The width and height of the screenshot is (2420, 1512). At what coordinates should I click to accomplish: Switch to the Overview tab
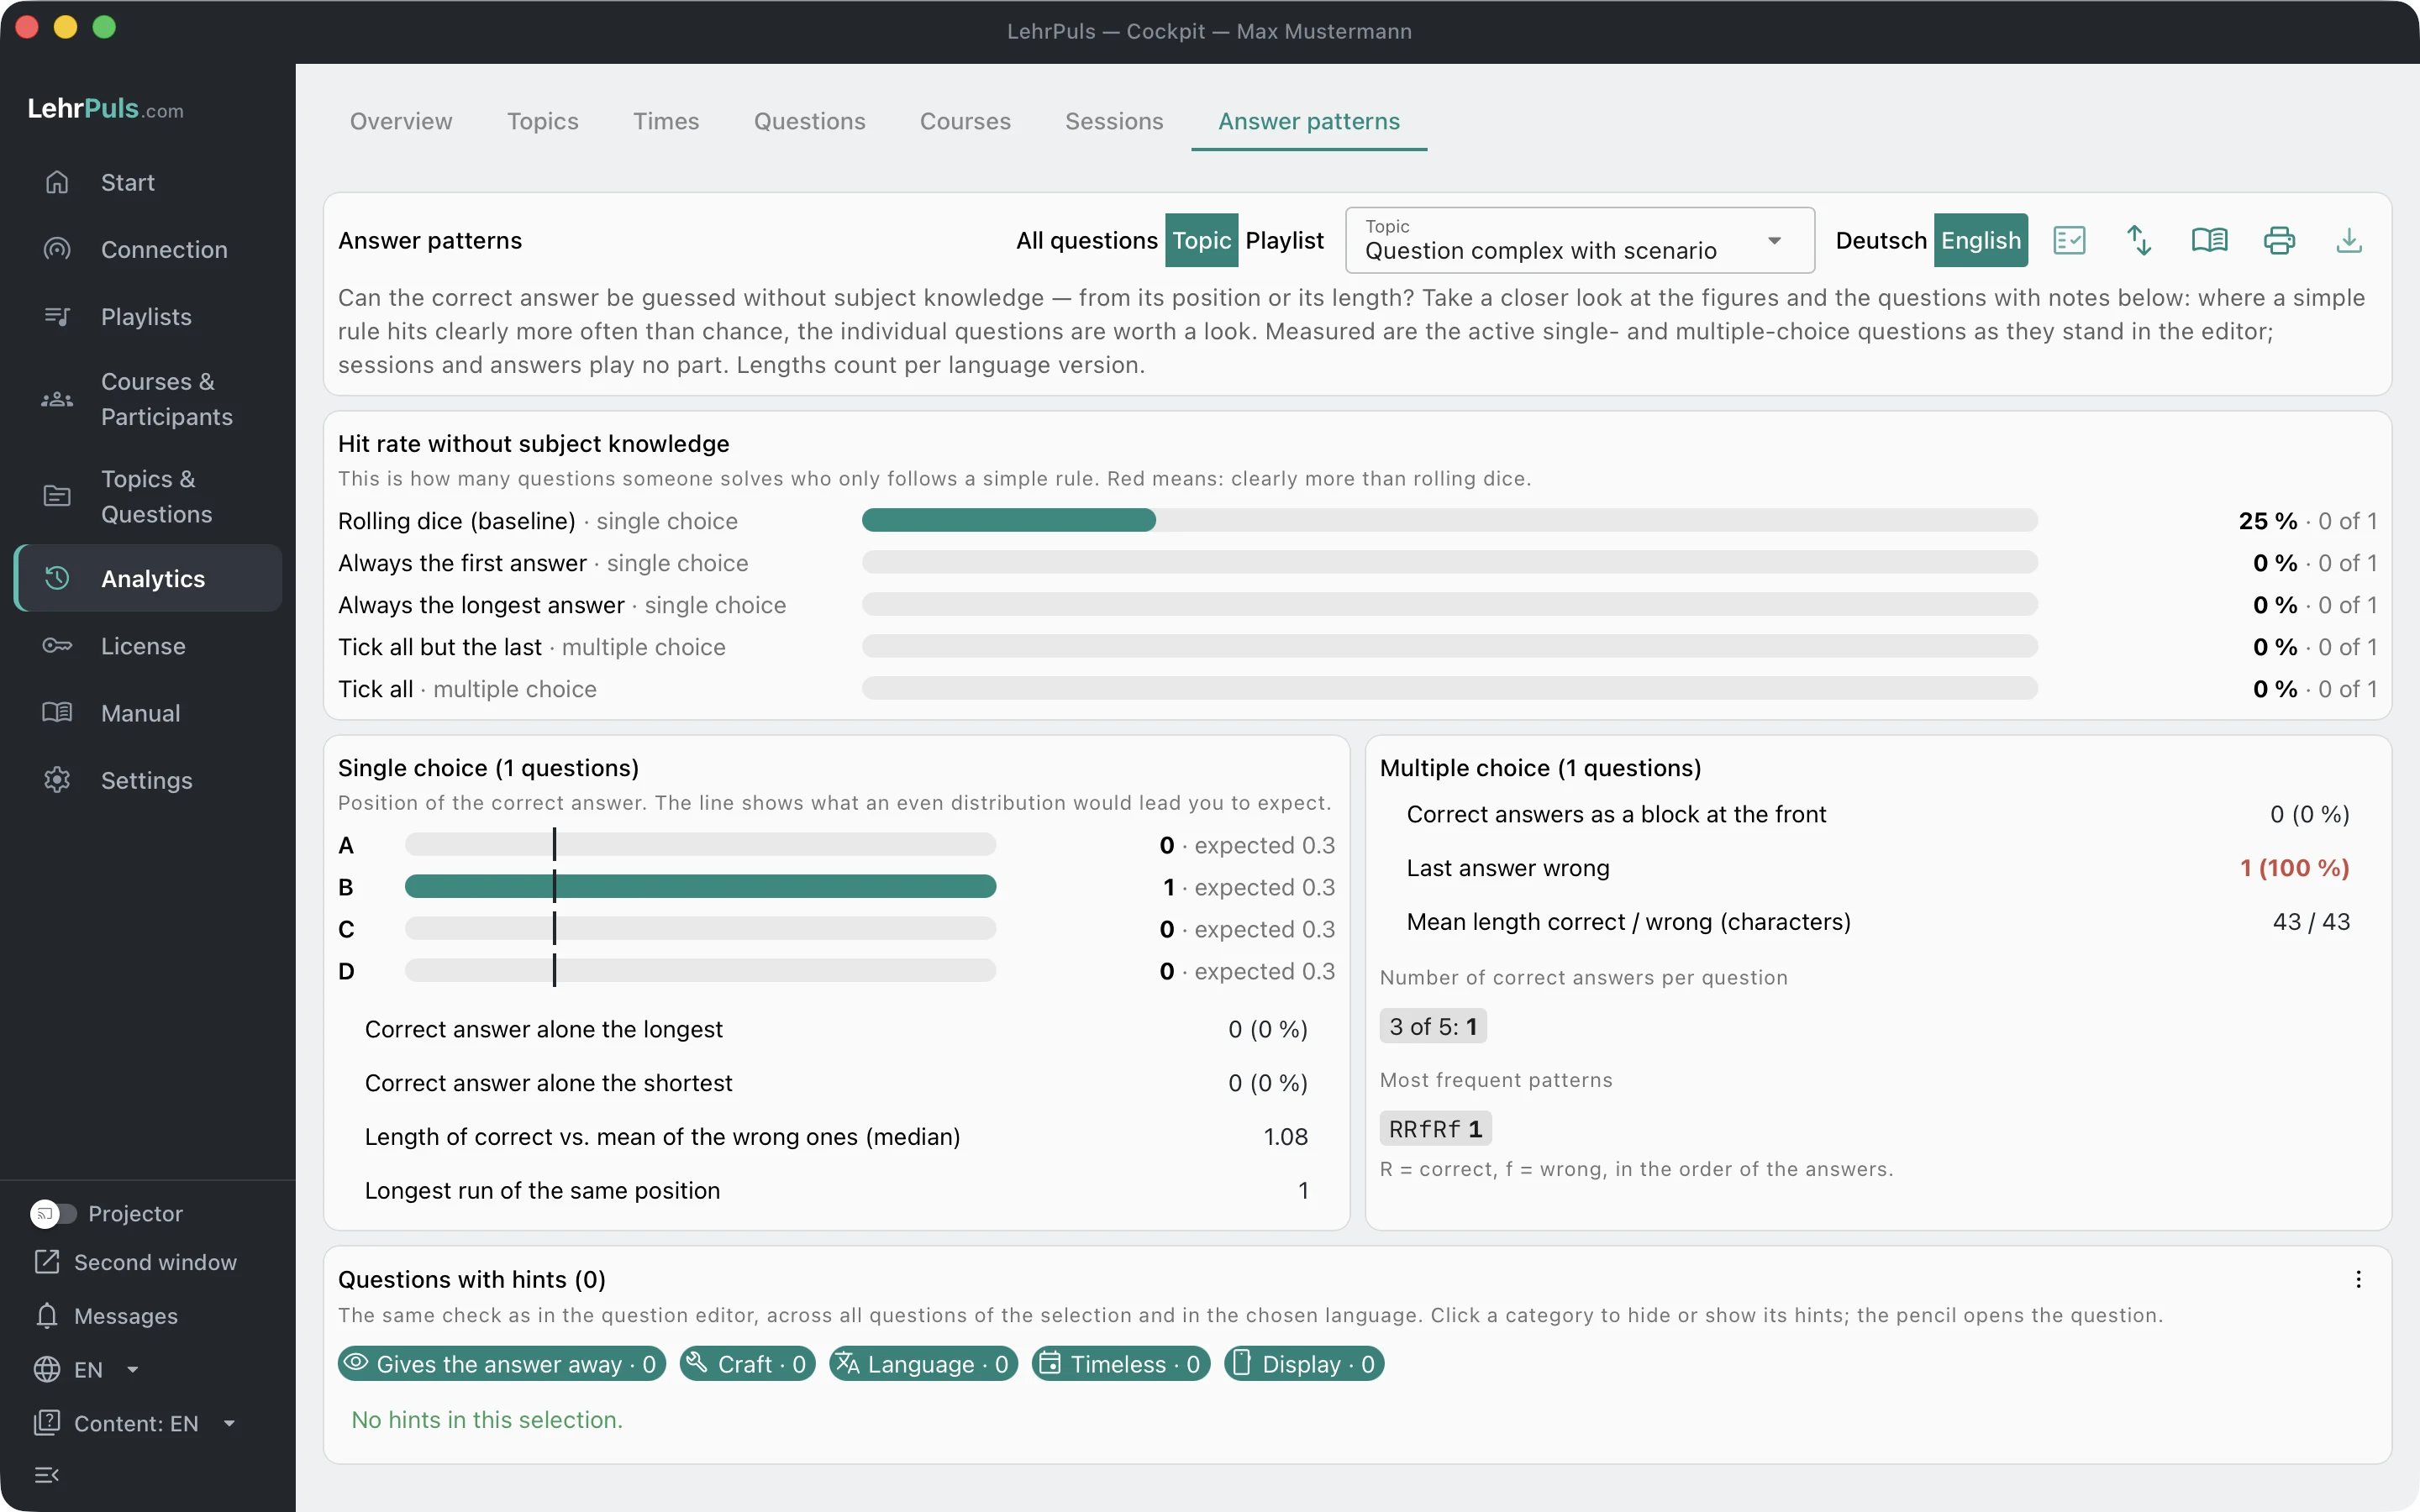401,121
